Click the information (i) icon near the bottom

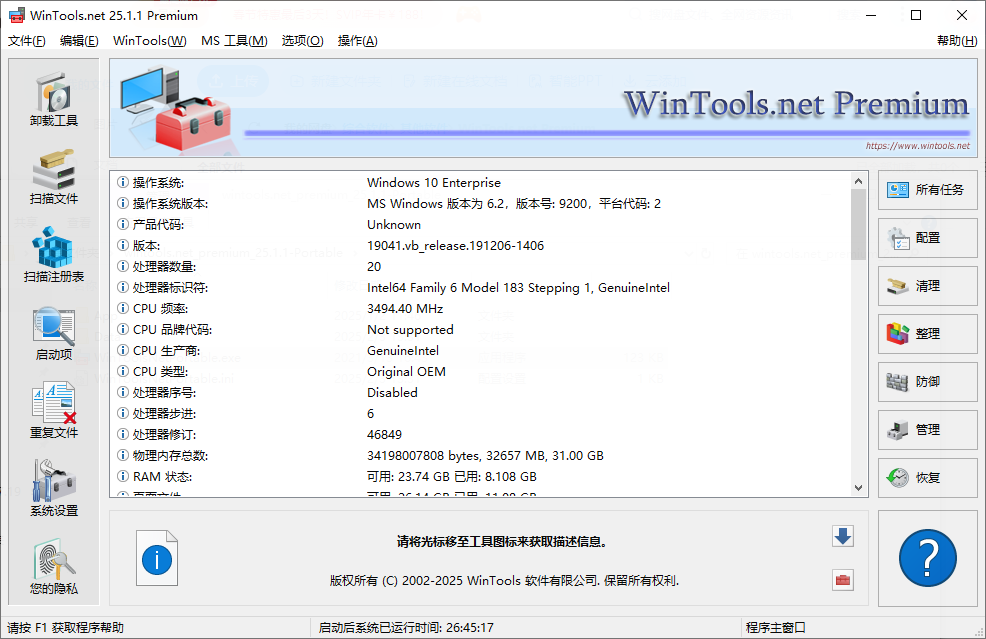click(x=157, y=559)
